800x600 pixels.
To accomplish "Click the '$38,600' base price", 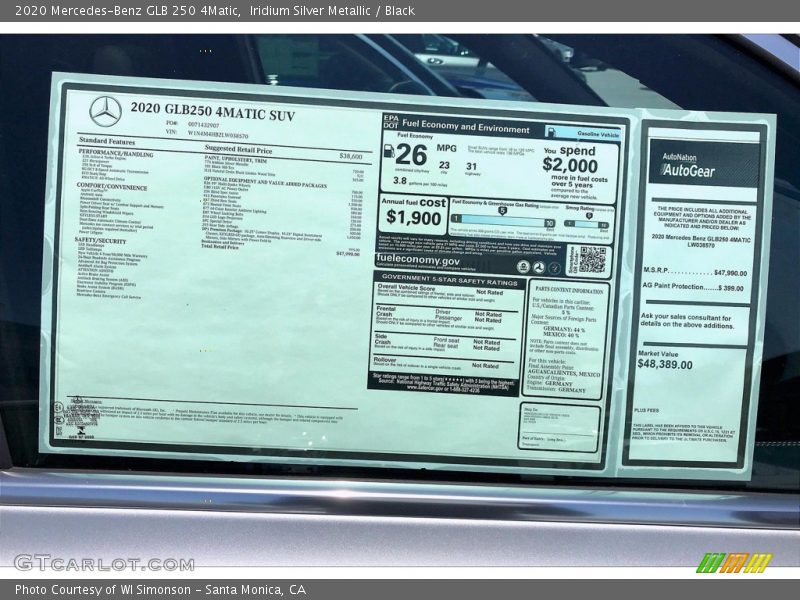I will coord(351,156).
